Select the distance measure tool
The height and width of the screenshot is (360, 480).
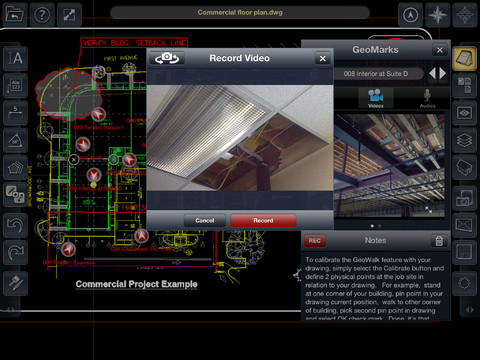tap(15, 113)
